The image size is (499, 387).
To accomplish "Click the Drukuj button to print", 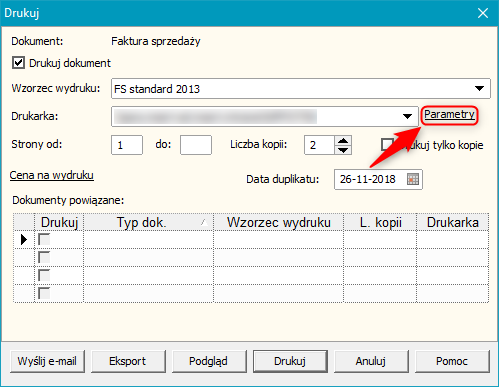I will click(x=290, y=361).
